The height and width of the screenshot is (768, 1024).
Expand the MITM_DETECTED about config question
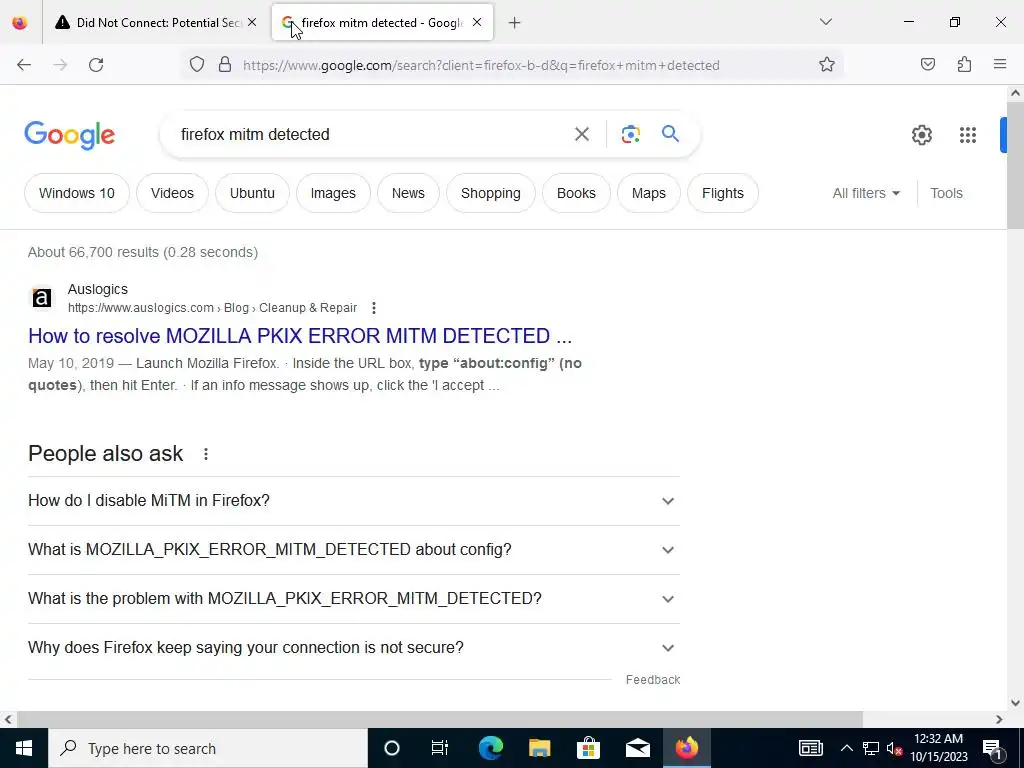click(354, 550)
